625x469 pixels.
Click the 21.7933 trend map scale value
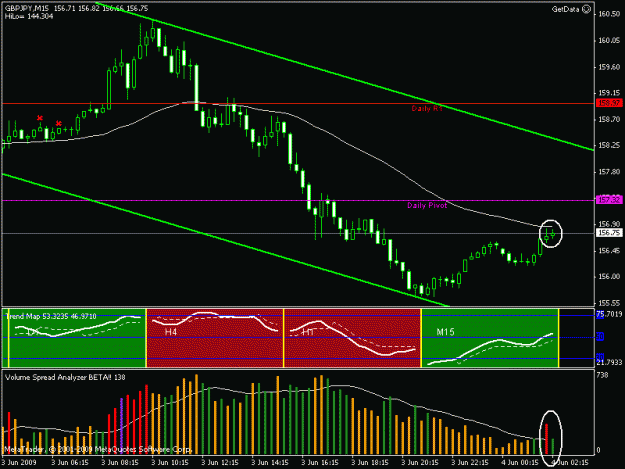(x=609, y=362)
